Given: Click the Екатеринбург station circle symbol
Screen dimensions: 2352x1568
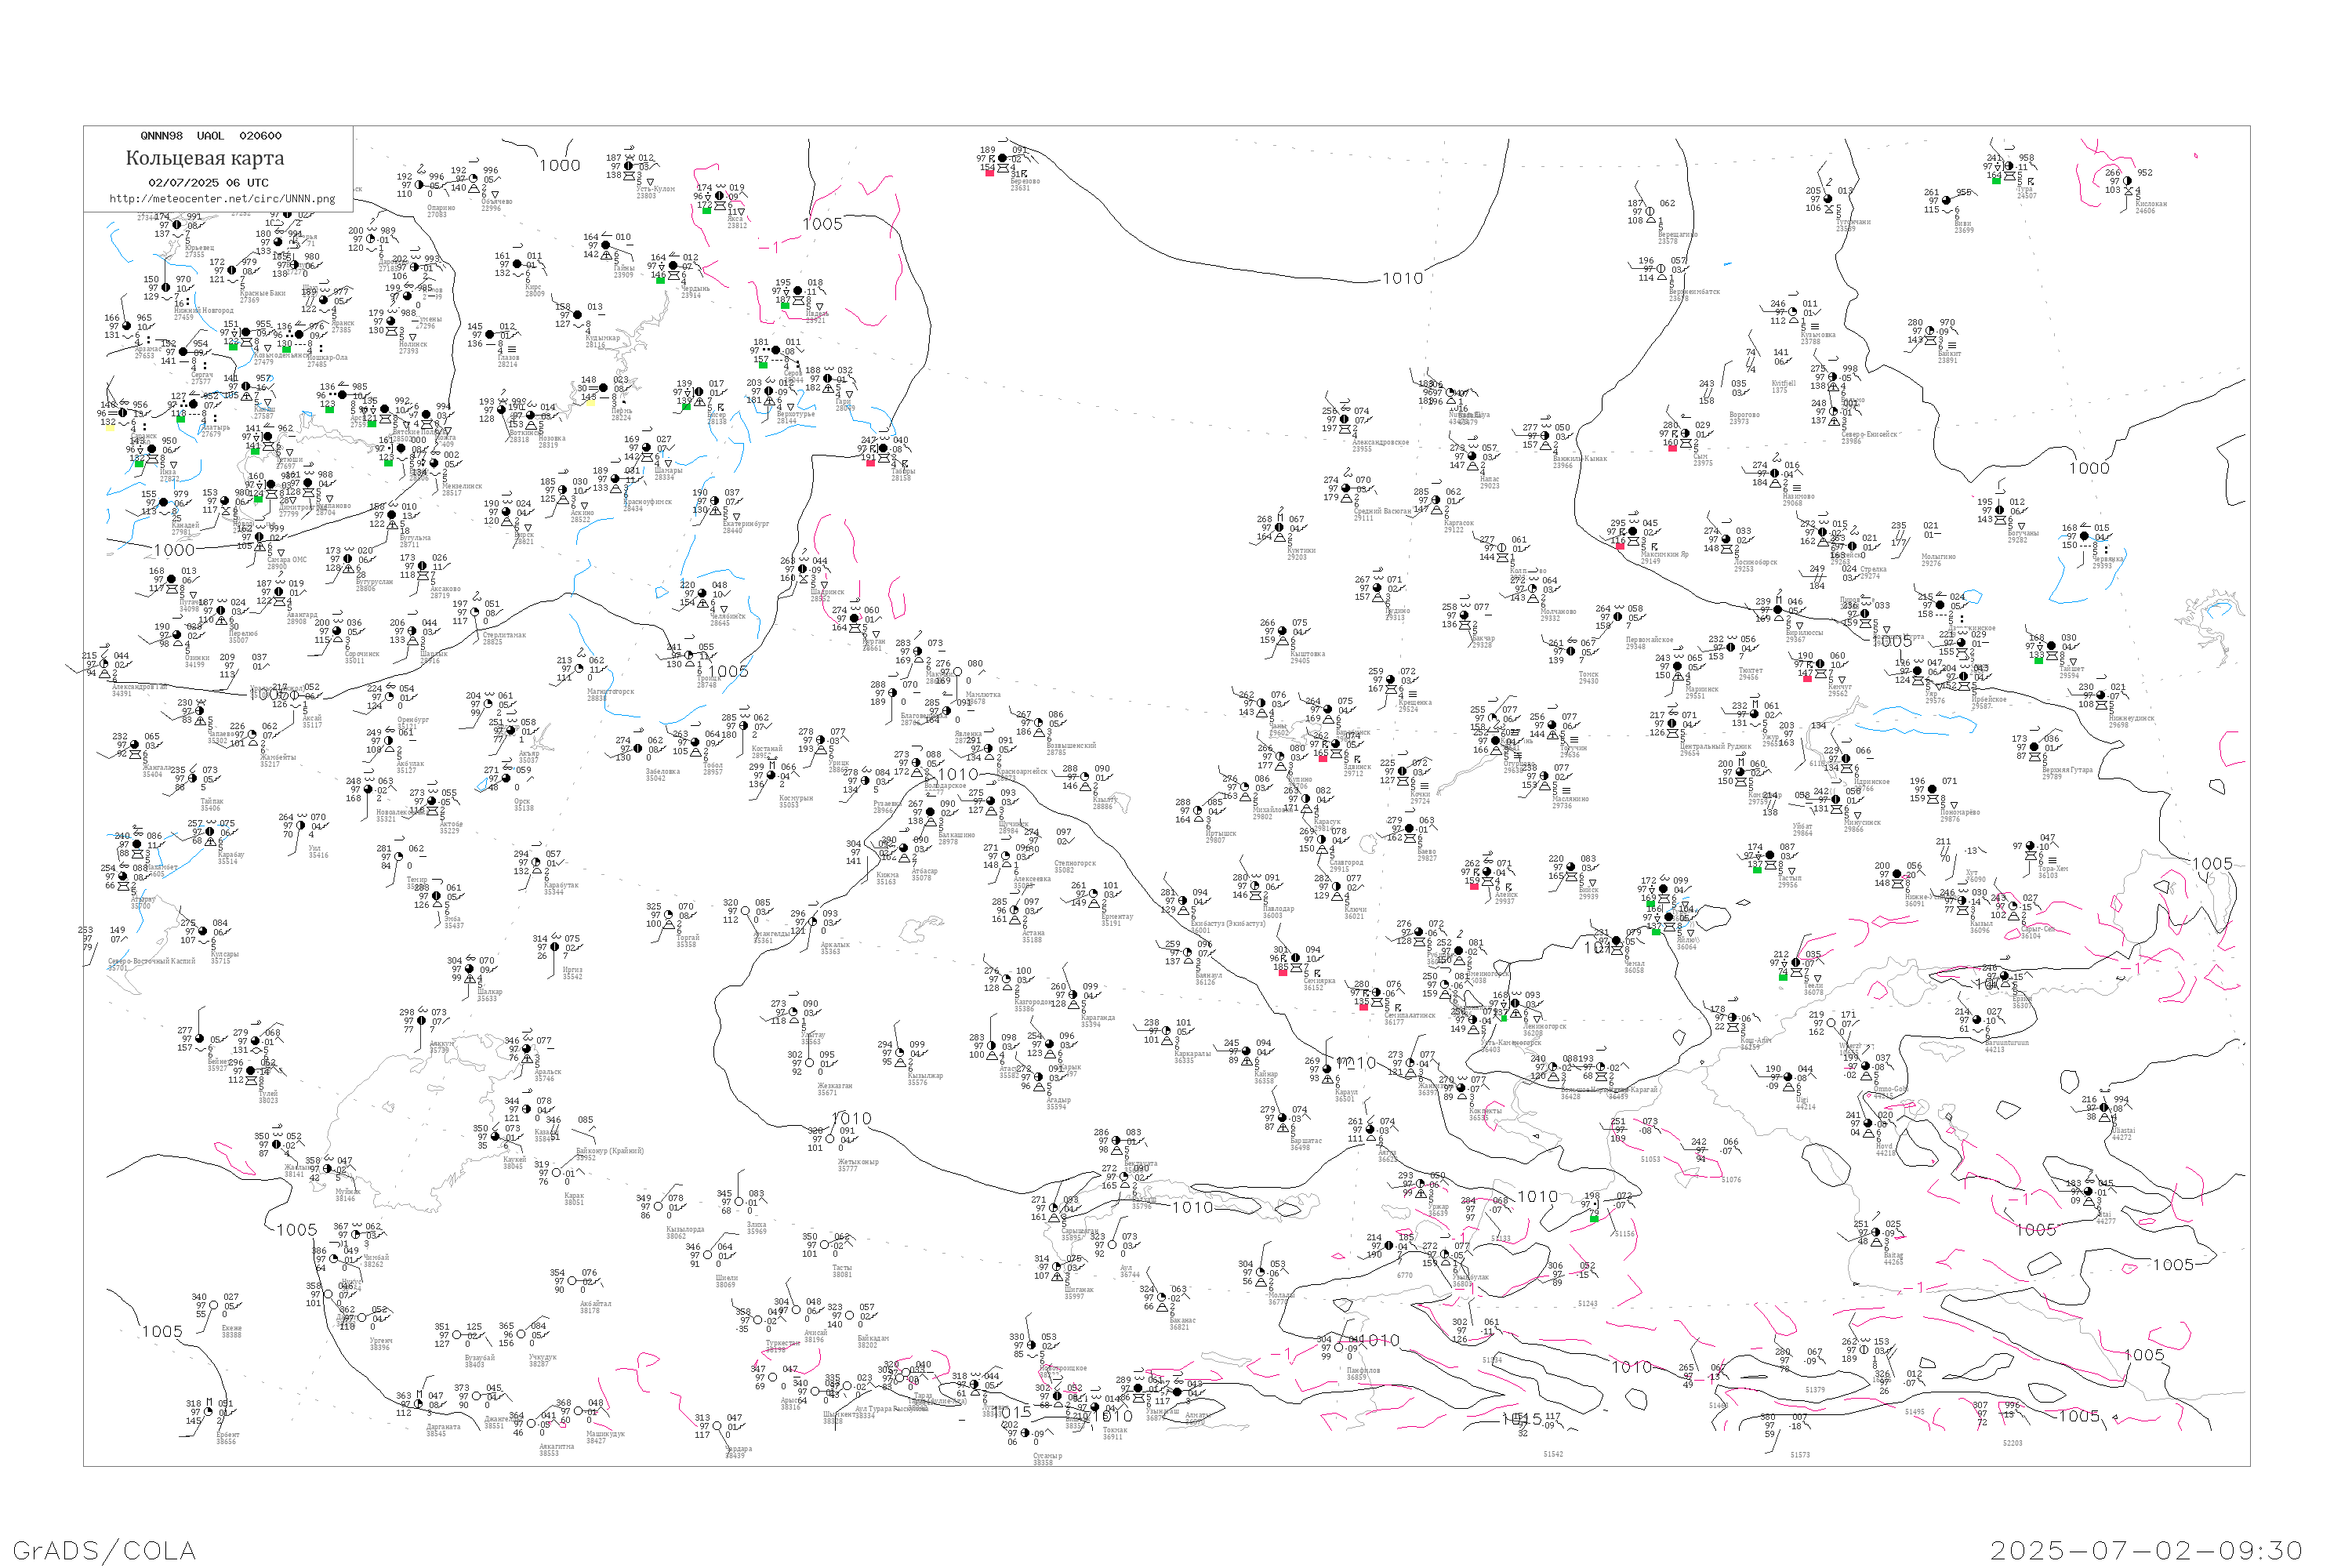Looking at the screenshot, I should click(x=716, y=502).
